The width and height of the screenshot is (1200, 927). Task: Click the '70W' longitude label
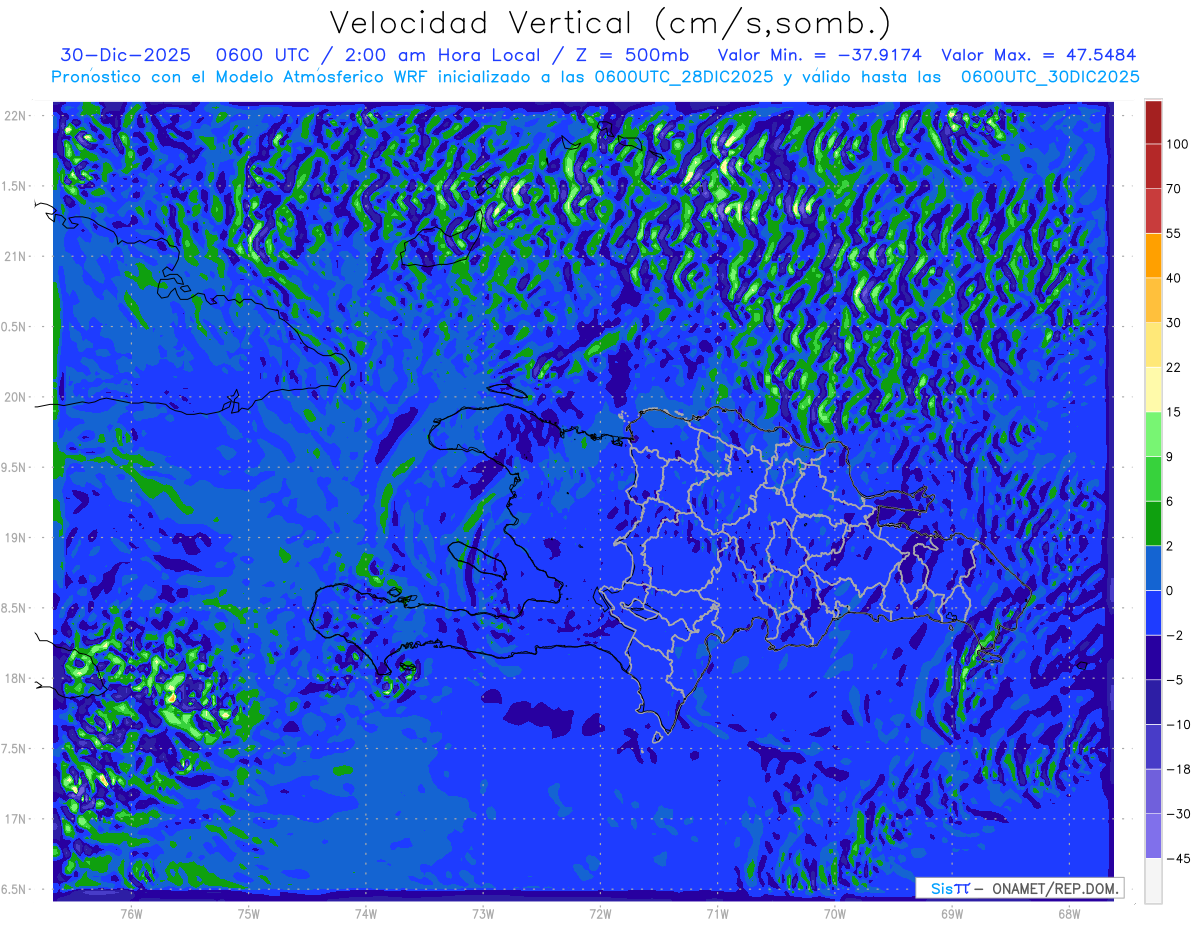click(x=835, y=914)
